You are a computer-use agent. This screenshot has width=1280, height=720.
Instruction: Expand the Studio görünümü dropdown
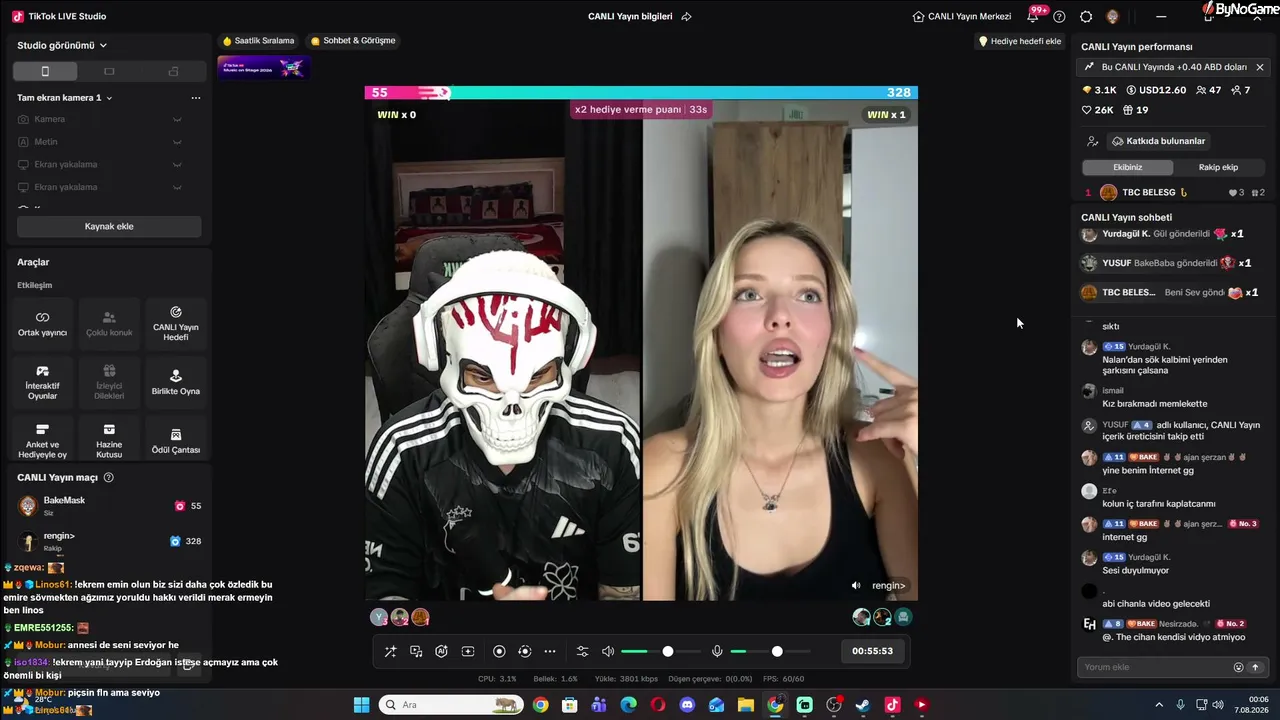click(62, 45)
